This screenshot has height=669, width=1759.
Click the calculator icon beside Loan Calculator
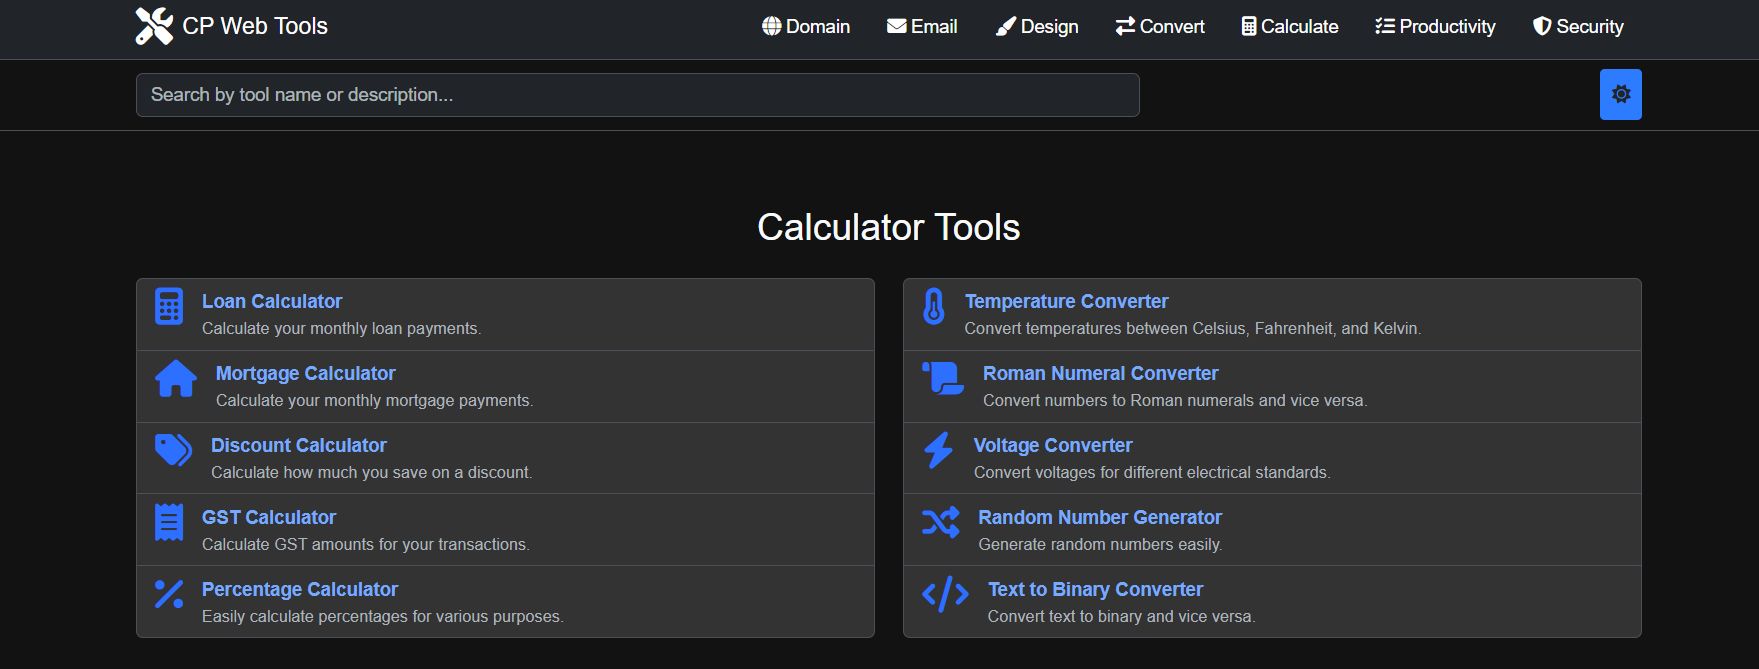tap(169, 307)
